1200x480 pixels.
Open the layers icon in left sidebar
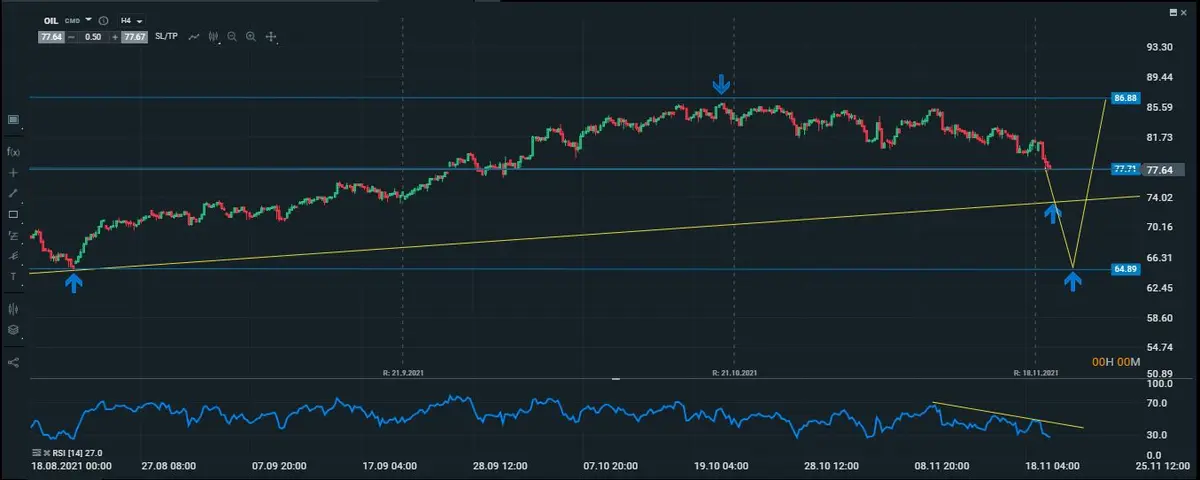coord(13,330)
